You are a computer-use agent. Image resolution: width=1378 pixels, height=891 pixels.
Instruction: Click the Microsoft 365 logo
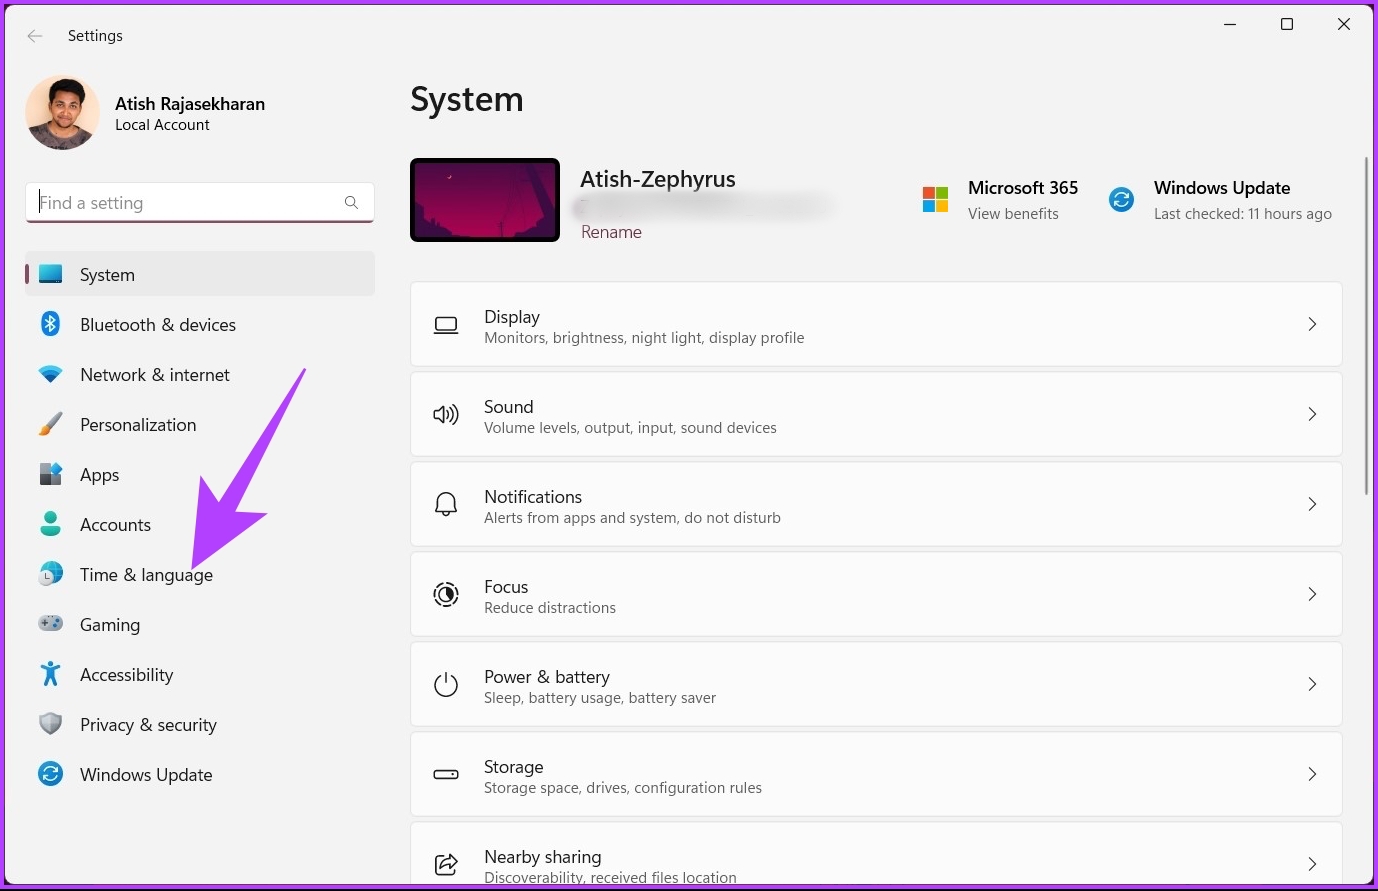[935, 199]
